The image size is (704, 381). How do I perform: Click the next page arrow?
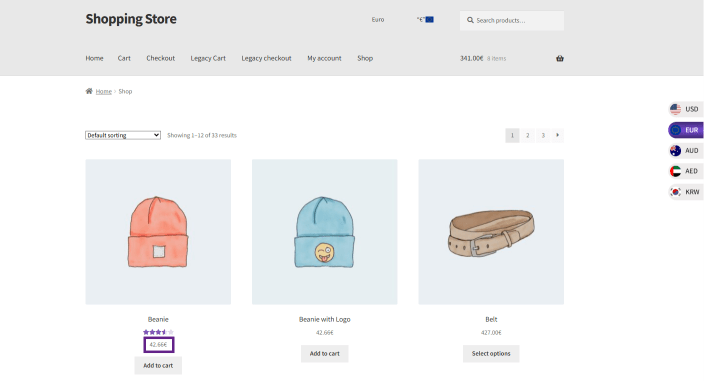(x=558, y=136)
